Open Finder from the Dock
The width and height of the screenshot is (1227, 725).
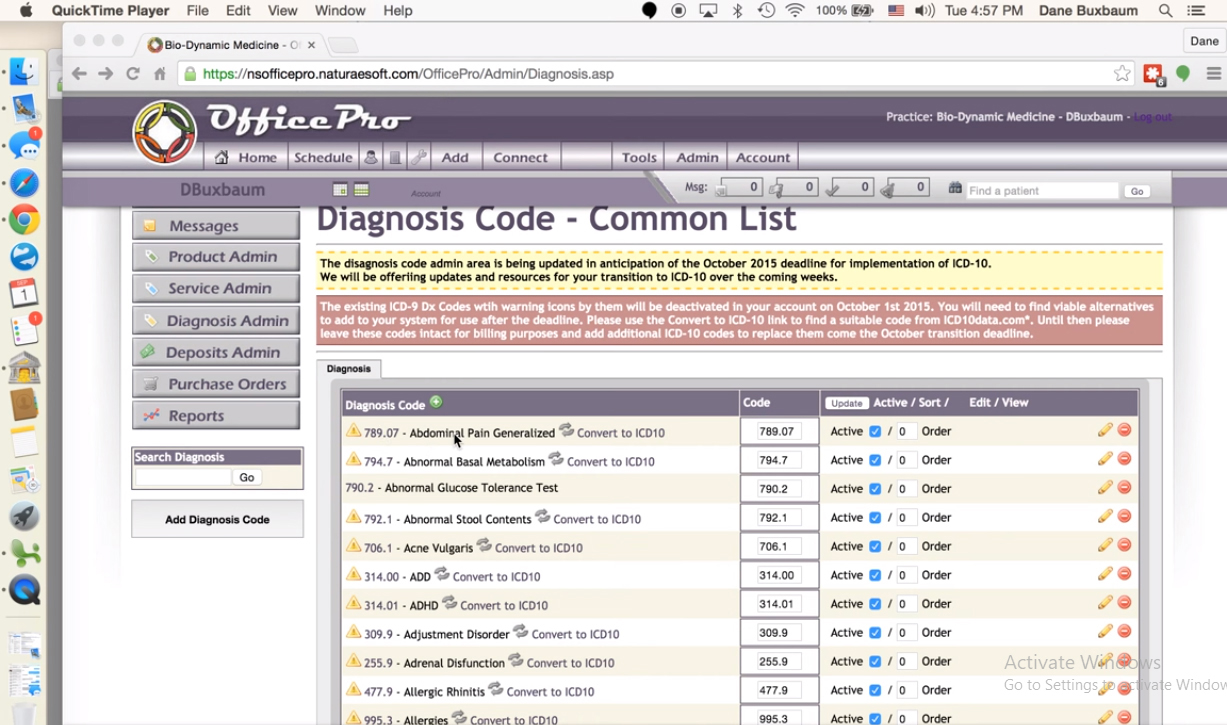coord(24,72)
